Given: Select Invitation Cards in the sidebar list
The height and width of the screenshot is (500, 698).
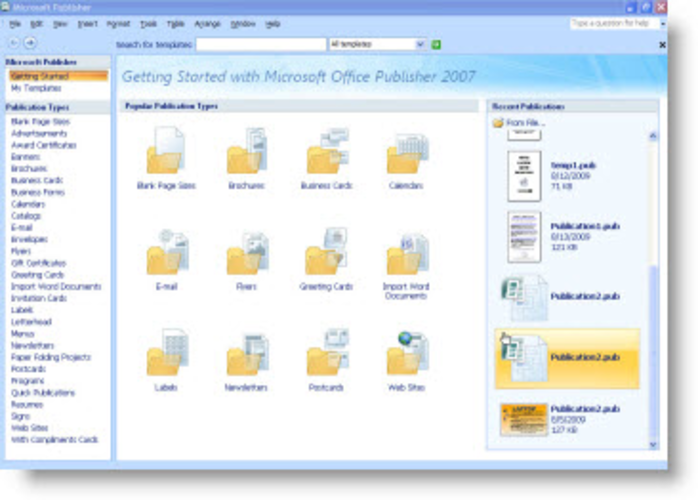Looking at the screenshot, I should tap(39, 298).
